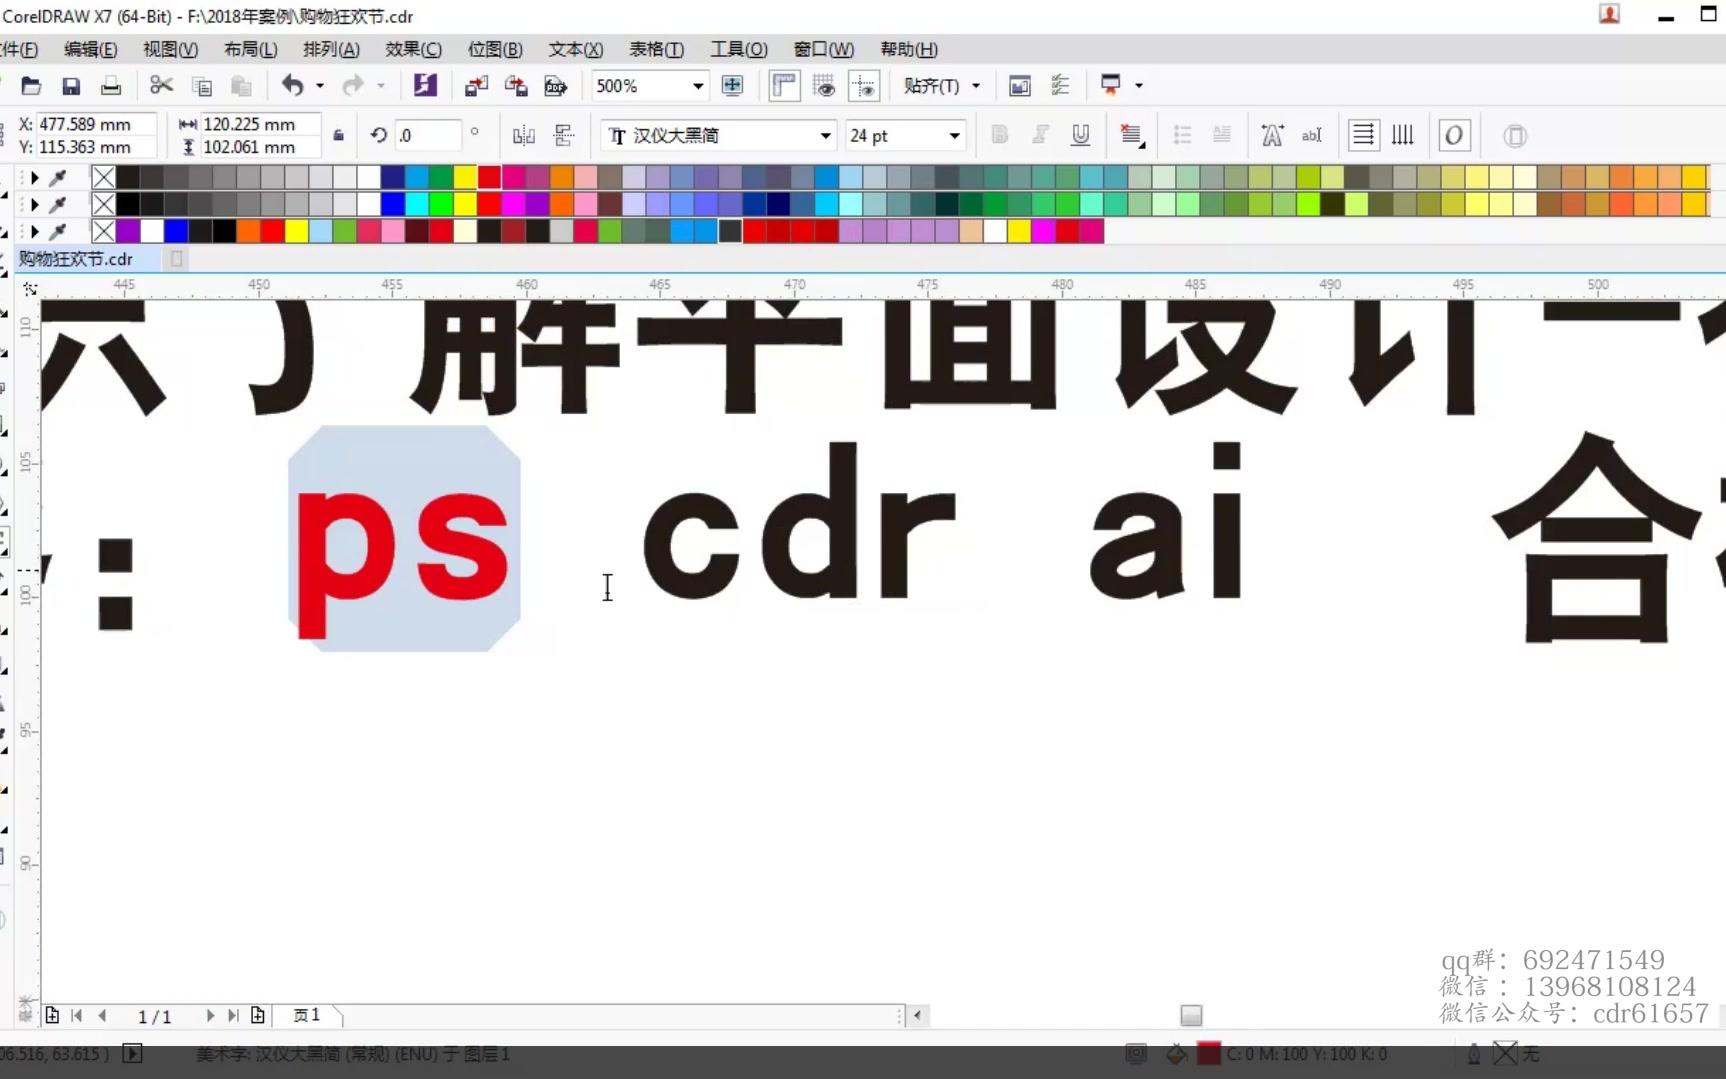1726x1079 pixels.
Task: Open Character Formatting with the ab| icon
Action: [x=1311, y=135]
